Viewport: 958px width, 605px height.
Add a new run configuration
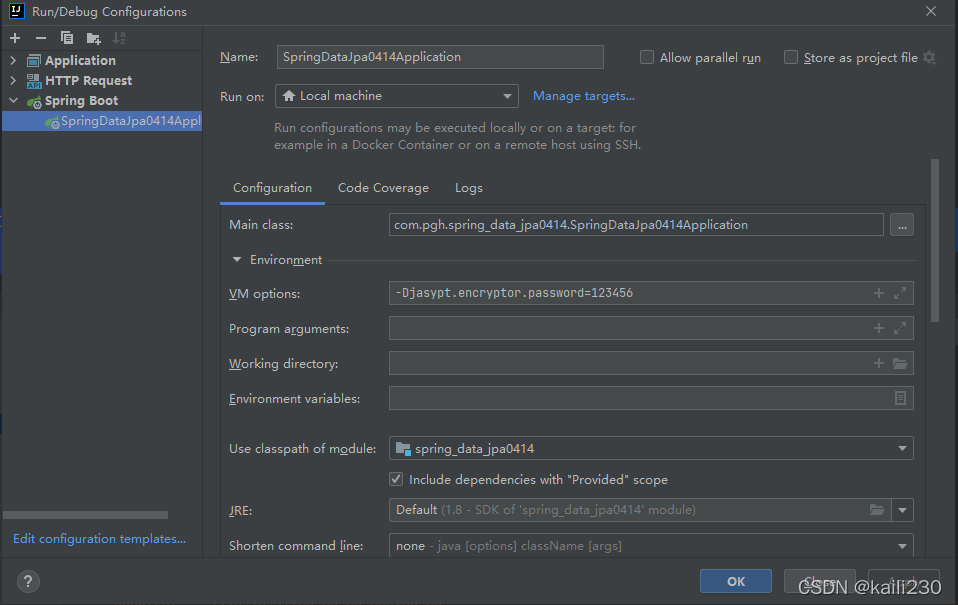(14, 37)
